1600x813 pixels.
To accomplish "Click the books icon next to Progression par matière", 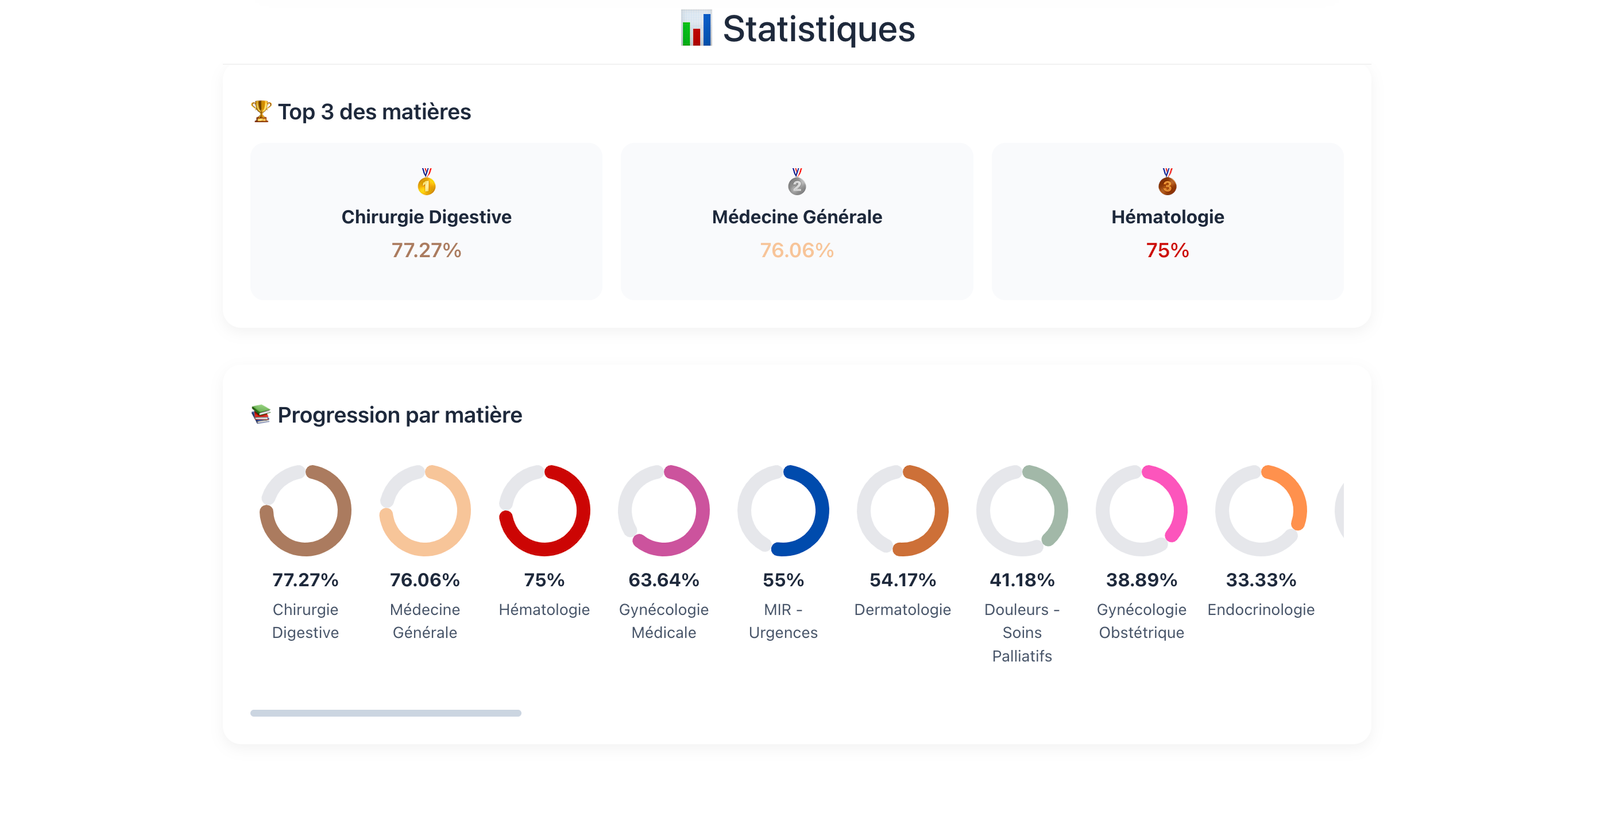I will [x=260, y=414].
